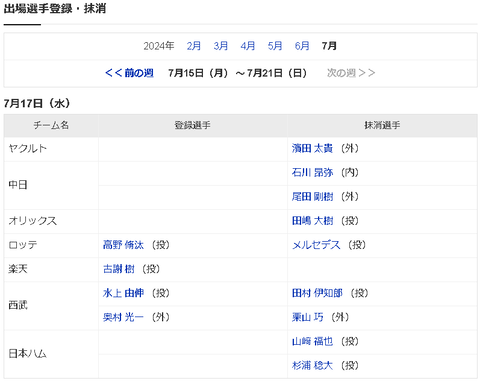Go to the 5月 registrations

click(275, 46)
